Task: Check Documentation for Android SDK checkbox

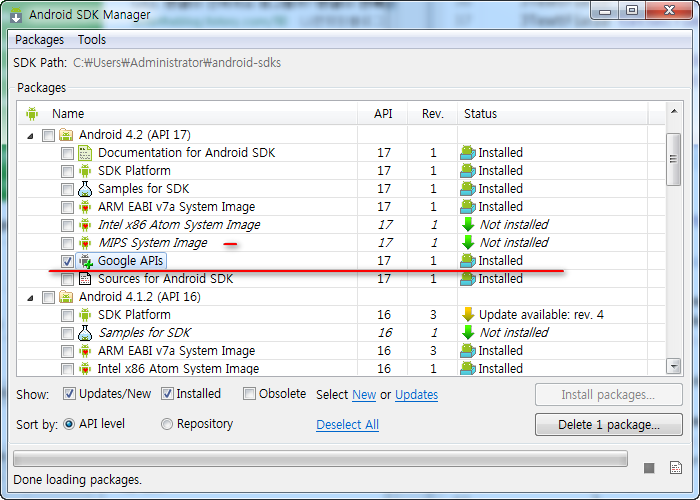Action: pyautogui.click(x=67, y=154)
